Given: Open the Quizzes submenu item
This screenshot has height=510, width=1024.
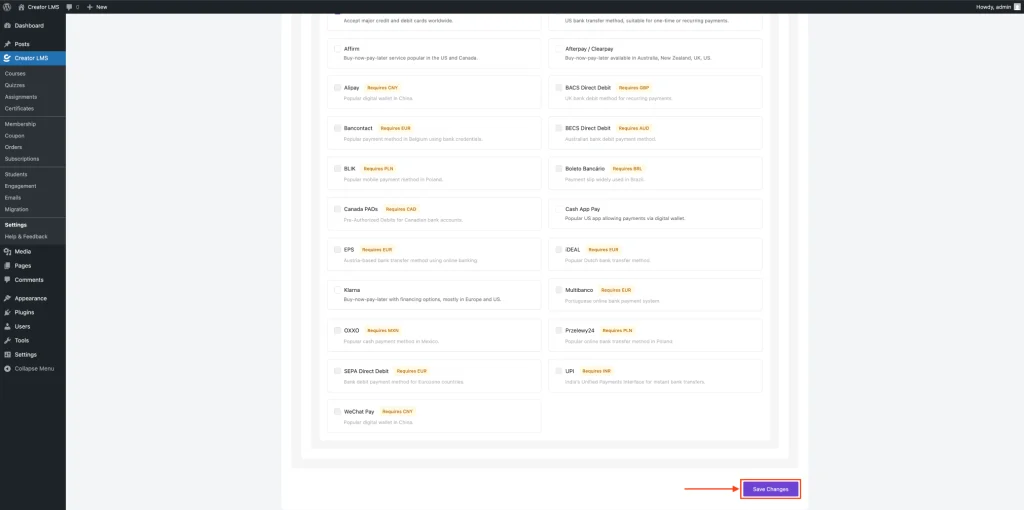Looking at the screenshot, I should click(15, 86).
